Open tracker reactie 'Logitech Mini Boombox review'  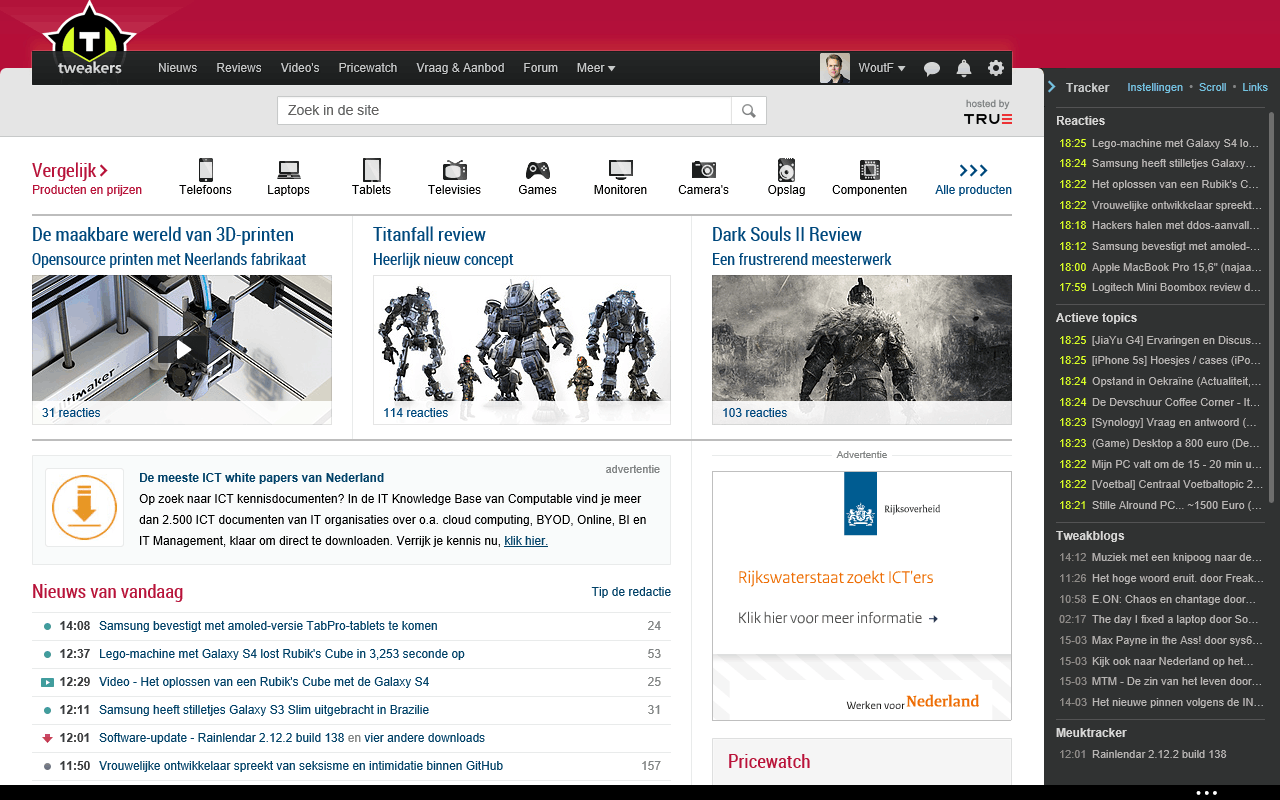[1176, 287]
